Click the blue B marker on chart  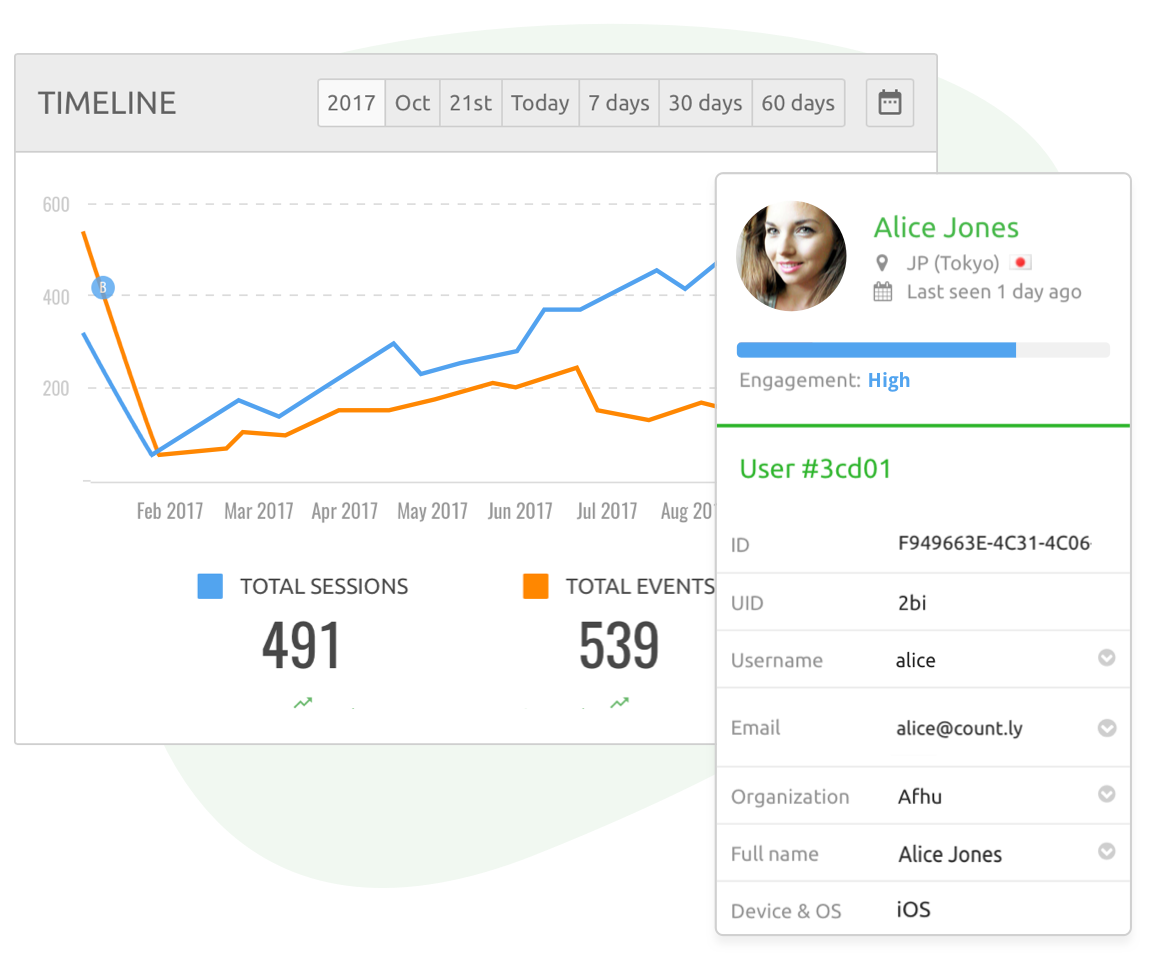click(103, 287)
